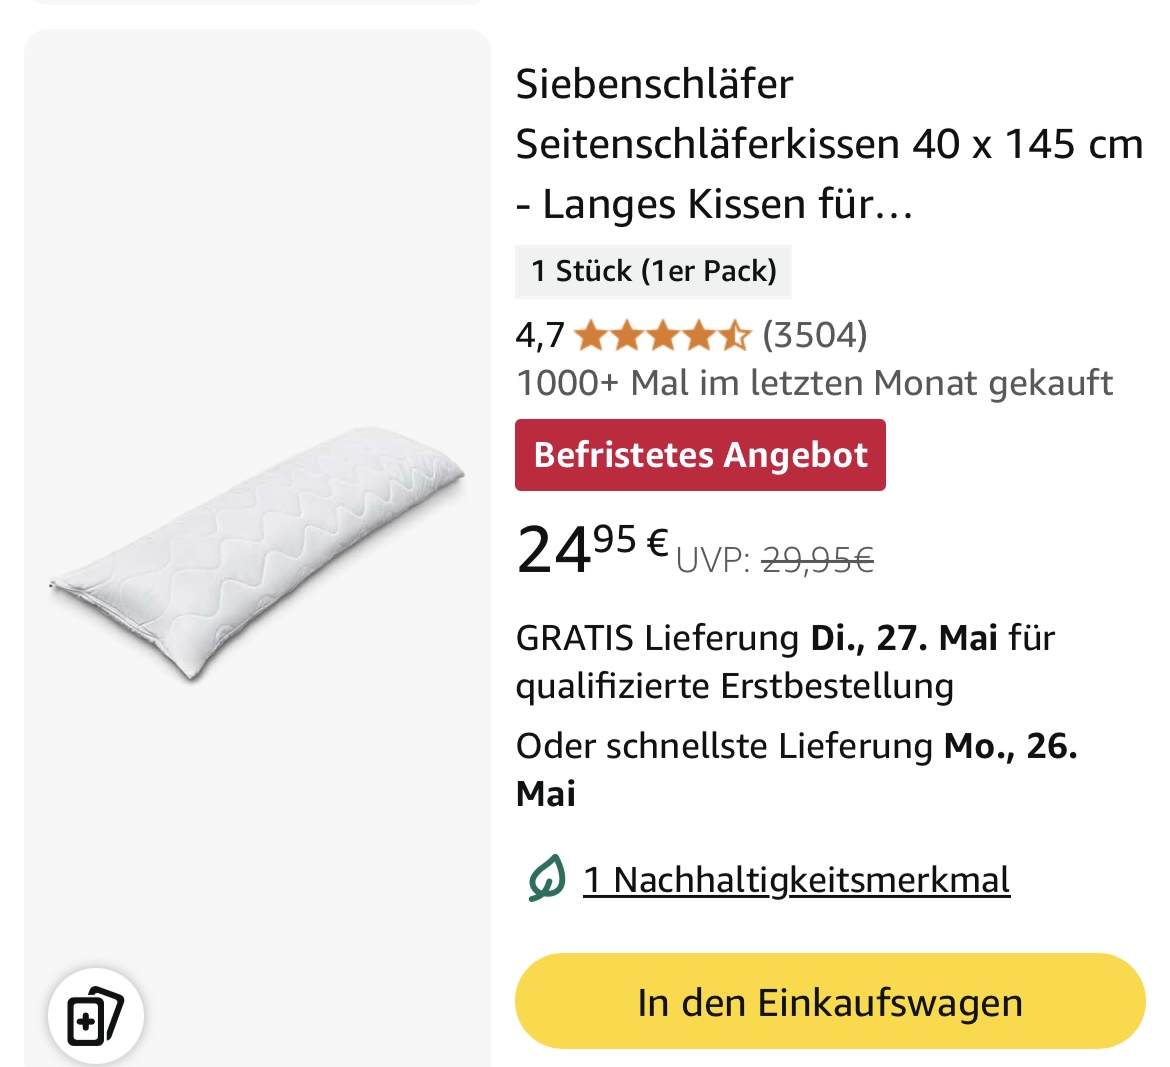Screen dimensions: 1170x1067
Task: Click the Mo., 26. Mai fastest delivery date
Action: point(797,769)
